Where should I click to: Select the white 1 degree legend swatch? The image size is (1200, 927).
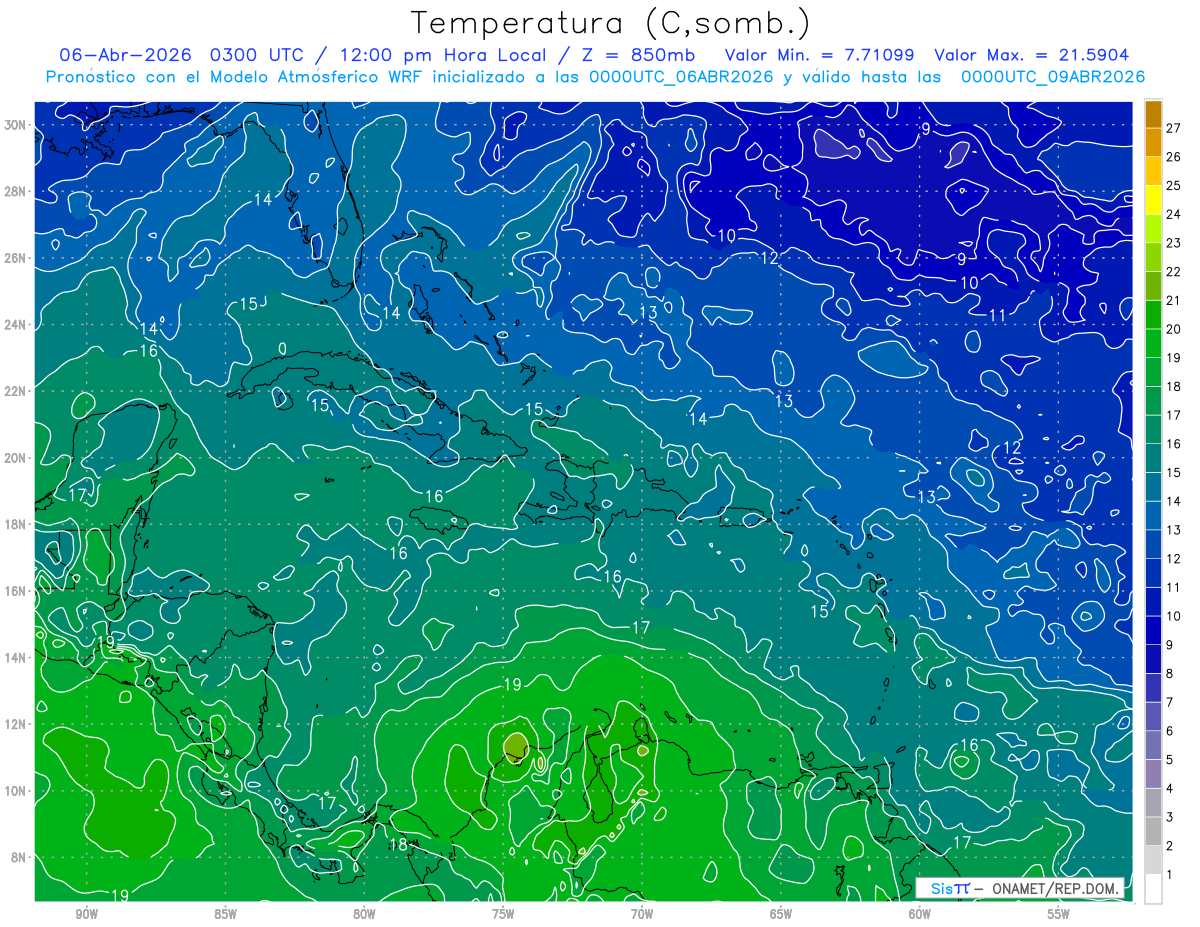1153,889
